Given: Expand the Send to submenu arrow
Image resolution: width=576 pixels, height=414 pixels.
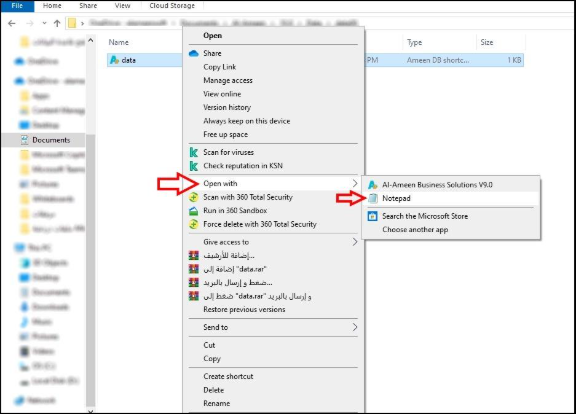Looking at the screenshot, I should tap(354, 327).
